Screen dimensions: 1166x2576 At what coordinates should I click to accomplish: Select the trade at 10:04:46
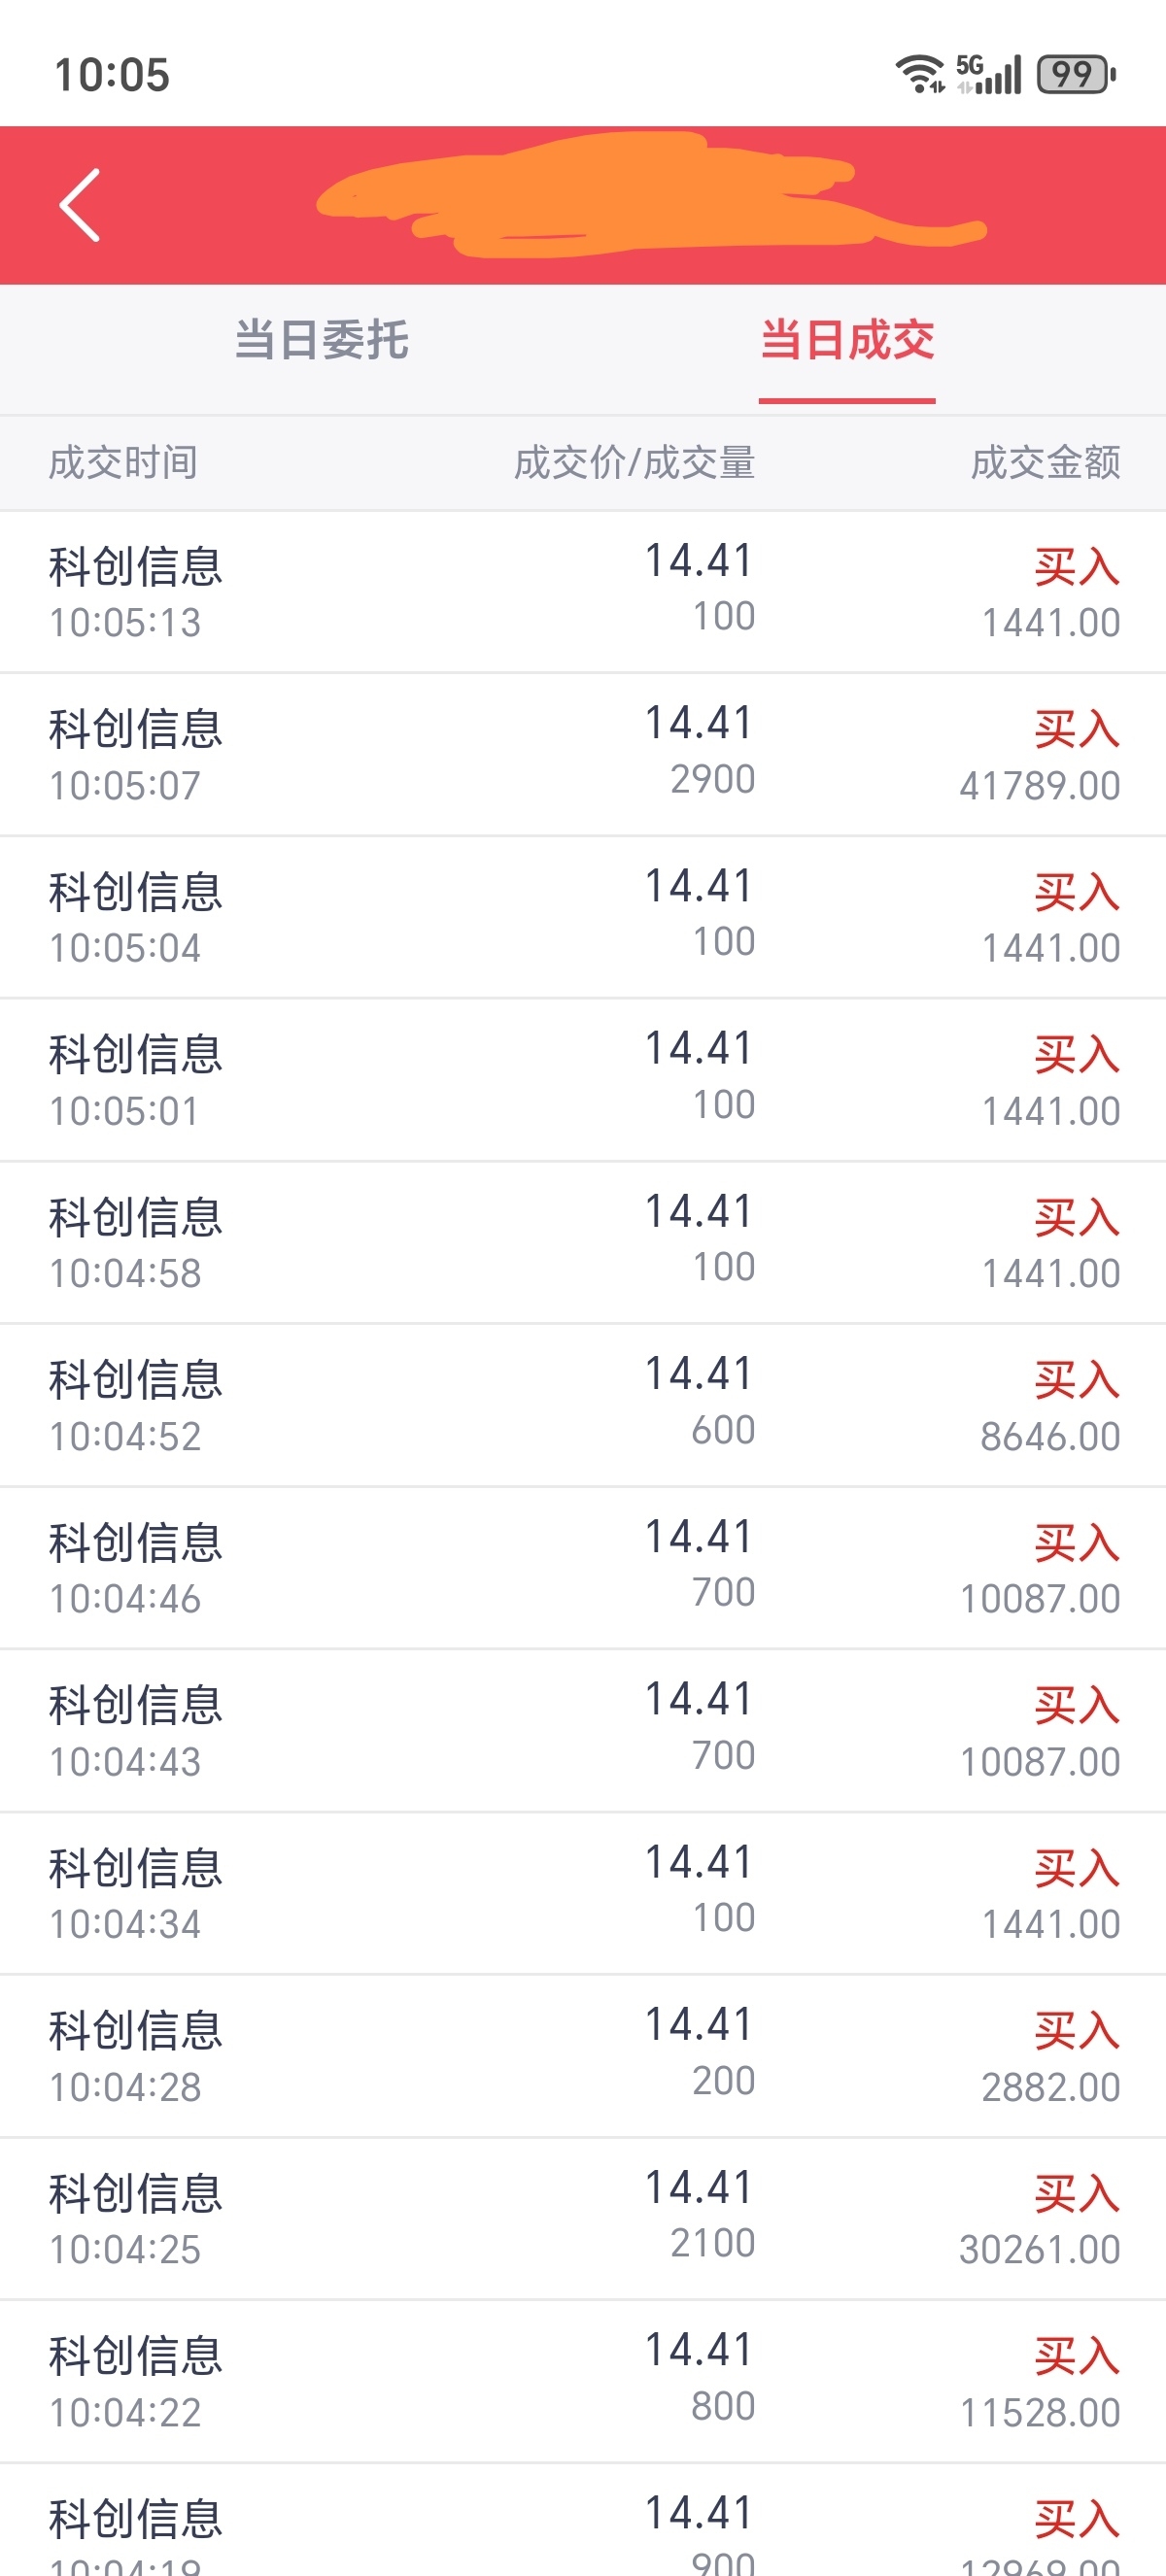click(583, 1568)
